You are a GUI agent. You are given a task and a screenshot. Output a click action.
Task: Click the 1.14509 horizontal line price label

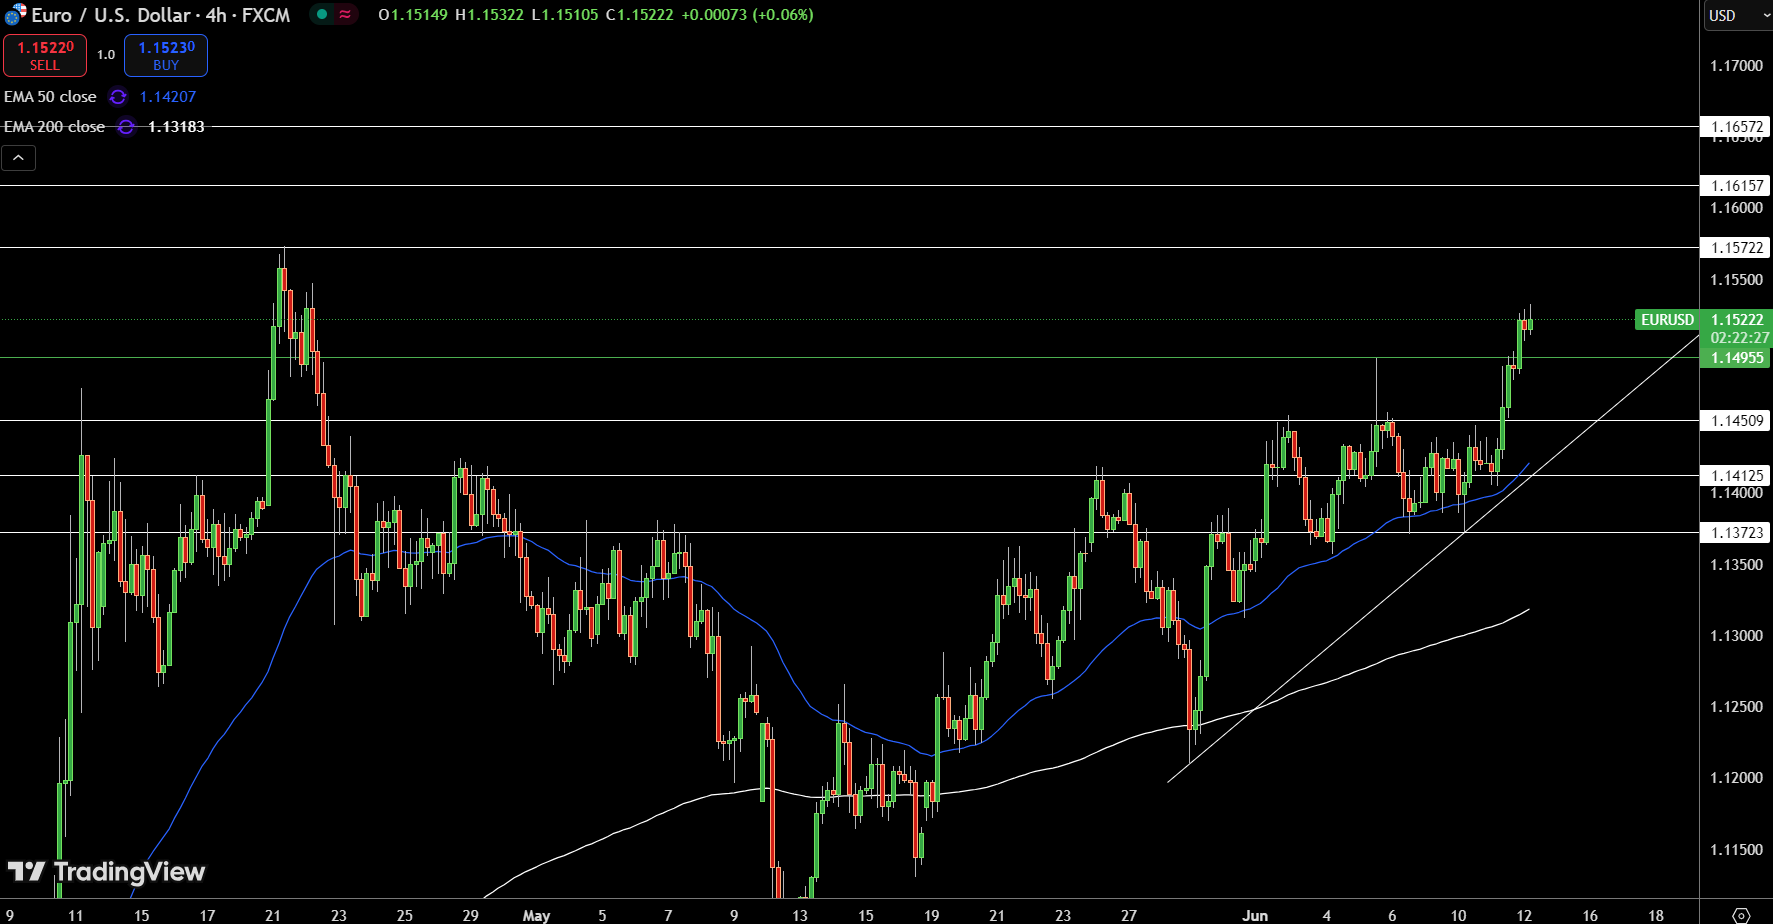coord(1736,421)
